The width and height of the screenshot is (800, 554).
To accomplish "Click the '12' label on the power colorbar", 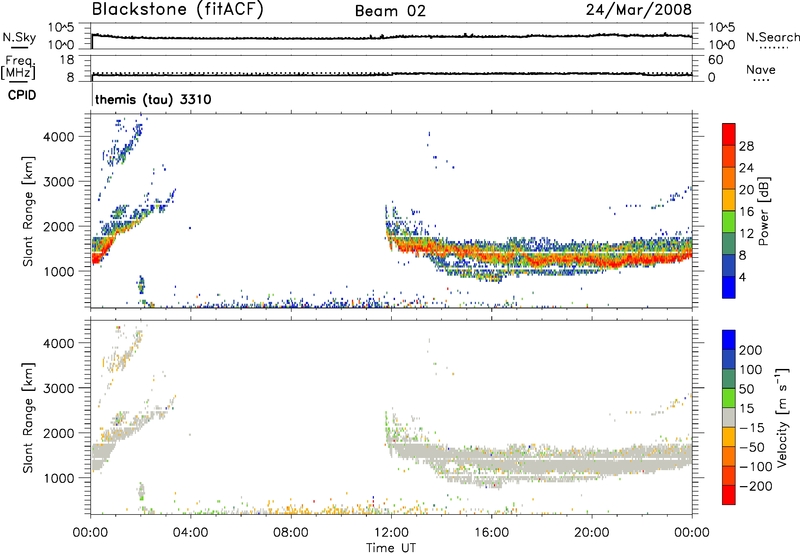I will pos(746,234).
